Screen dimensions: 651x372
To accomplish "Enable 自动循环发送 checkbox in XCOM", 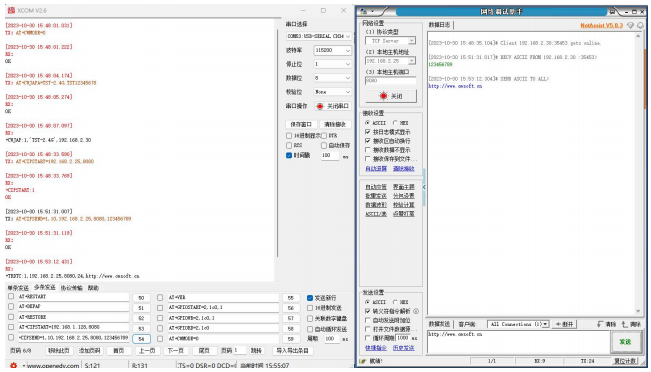I will (x=310, y=329).
